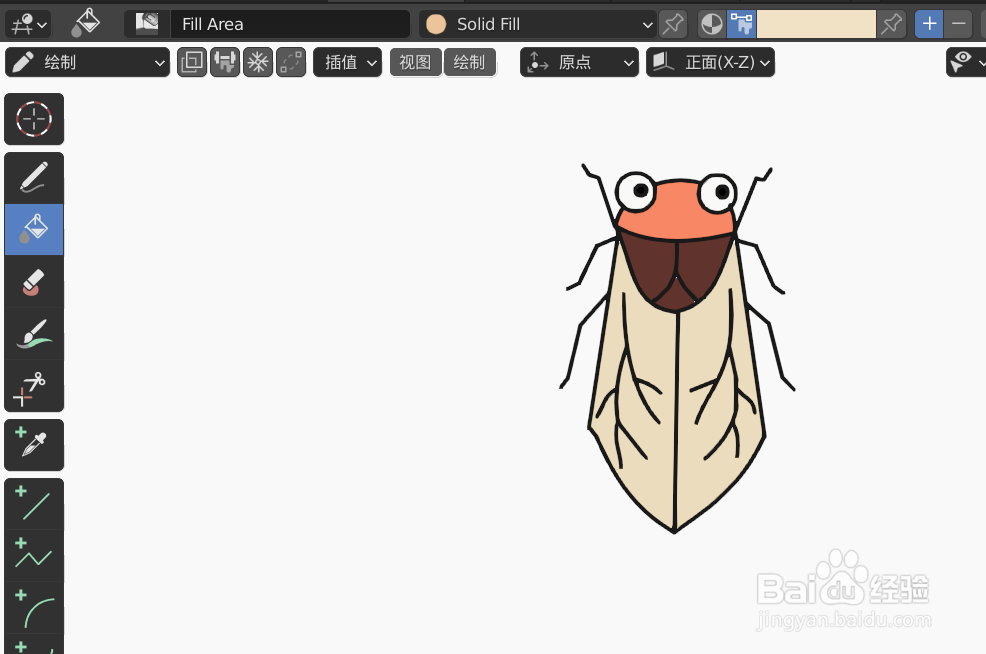
Task: Click the plus add button
Action: coord(929,24)
